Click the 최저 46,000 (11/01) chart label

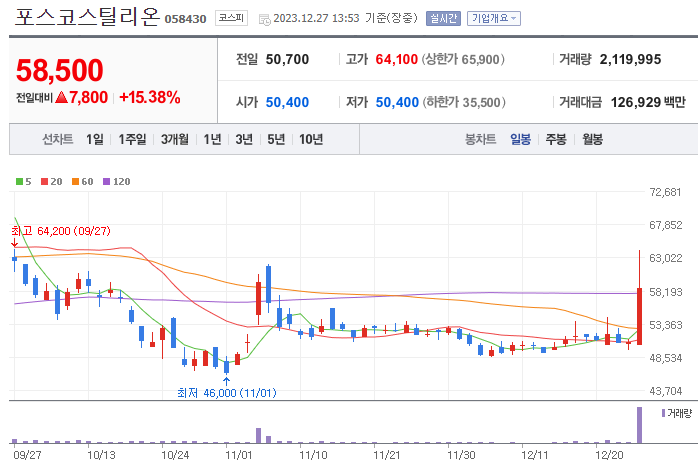(227, 393)
